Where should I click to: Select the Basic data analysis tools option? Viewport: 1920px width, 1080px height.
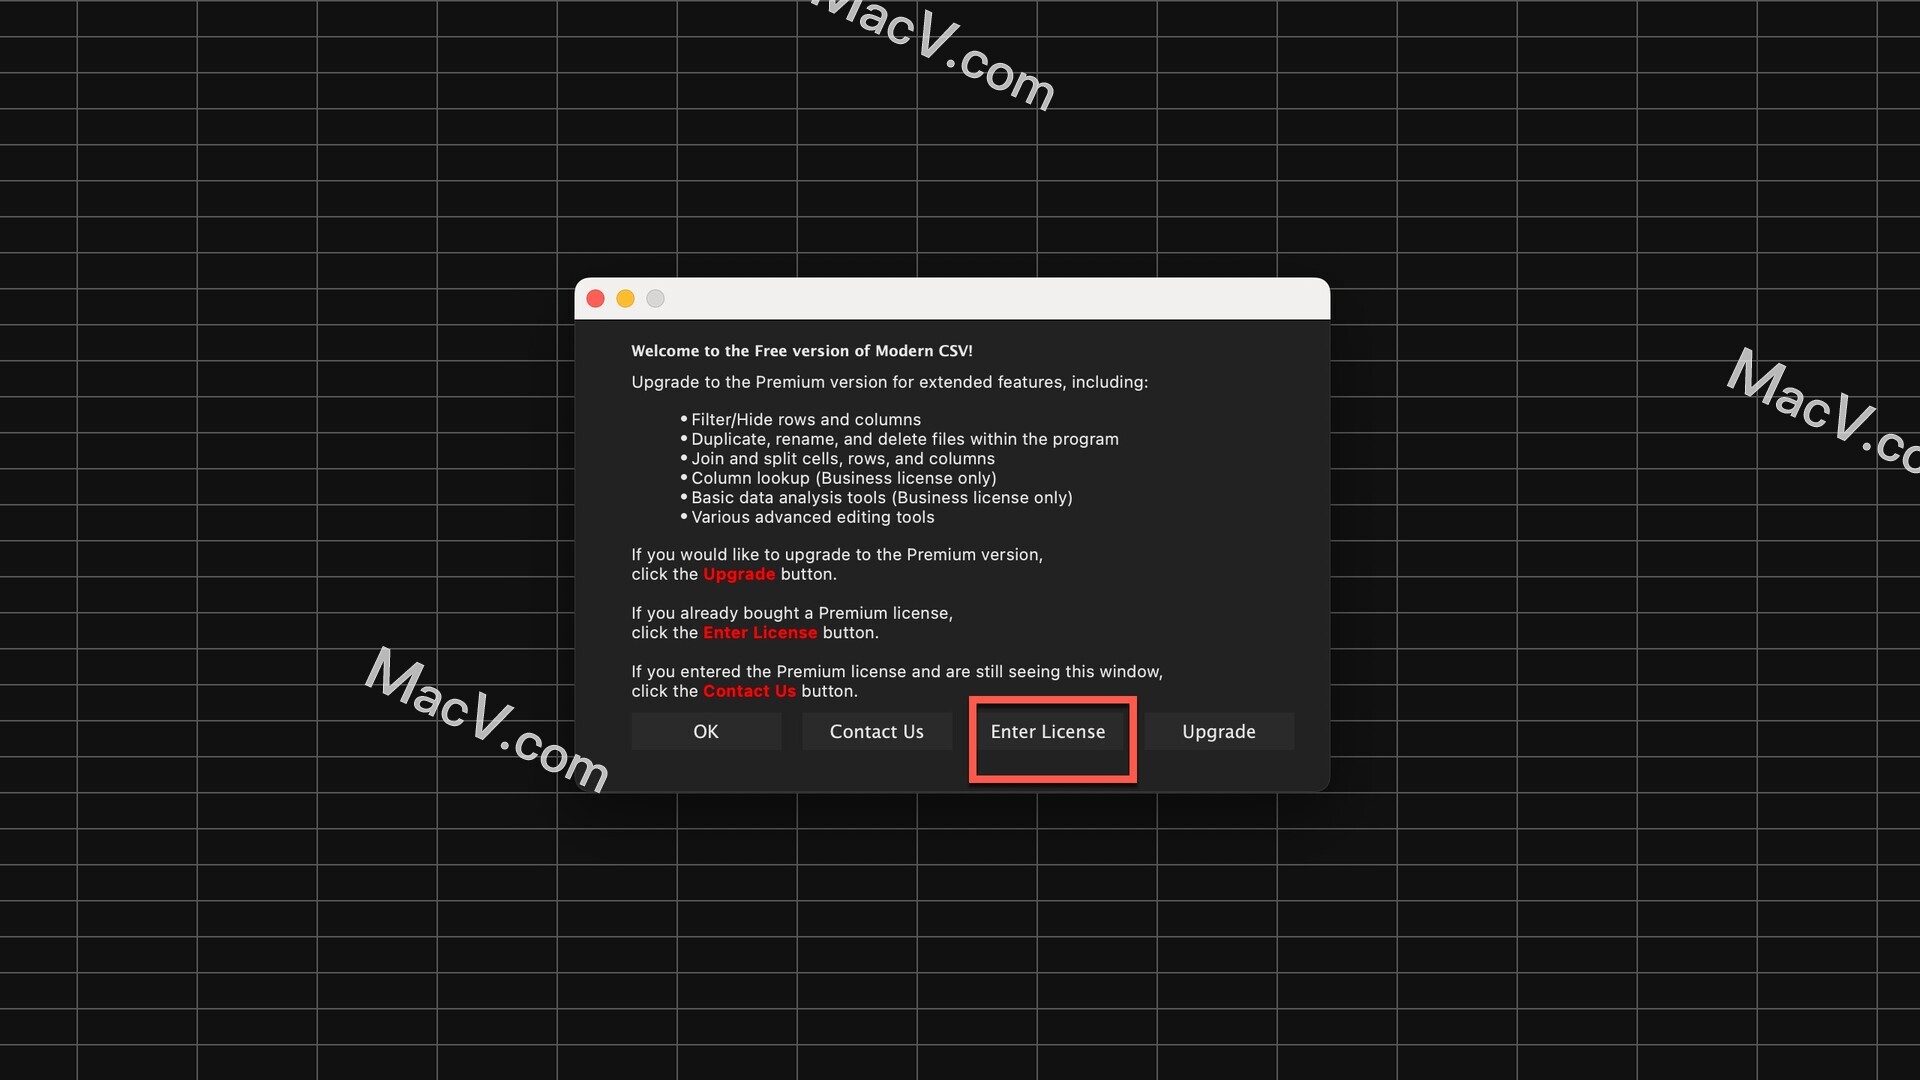click(x=880, y=497)
